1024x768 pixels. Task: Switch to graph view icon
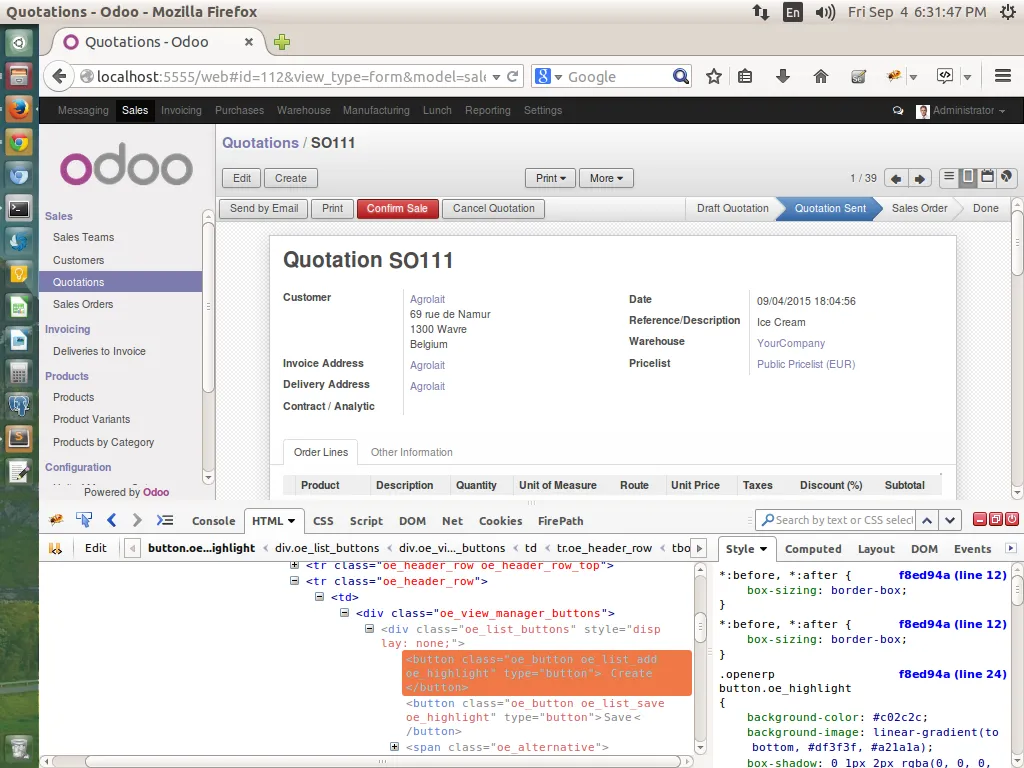tap(1006, 177)
